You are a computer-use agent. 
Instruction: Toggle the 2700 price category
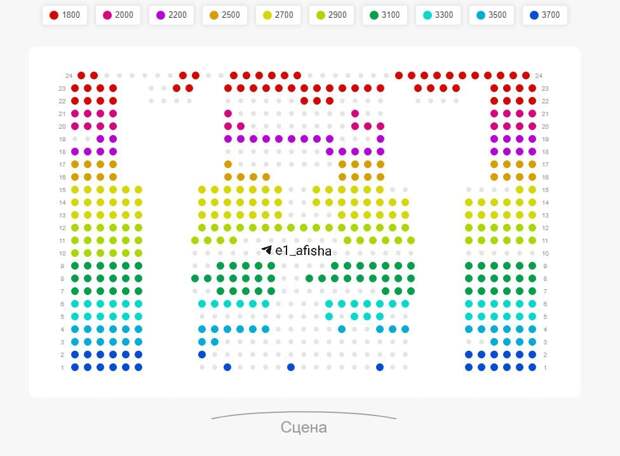click(281, 16)
